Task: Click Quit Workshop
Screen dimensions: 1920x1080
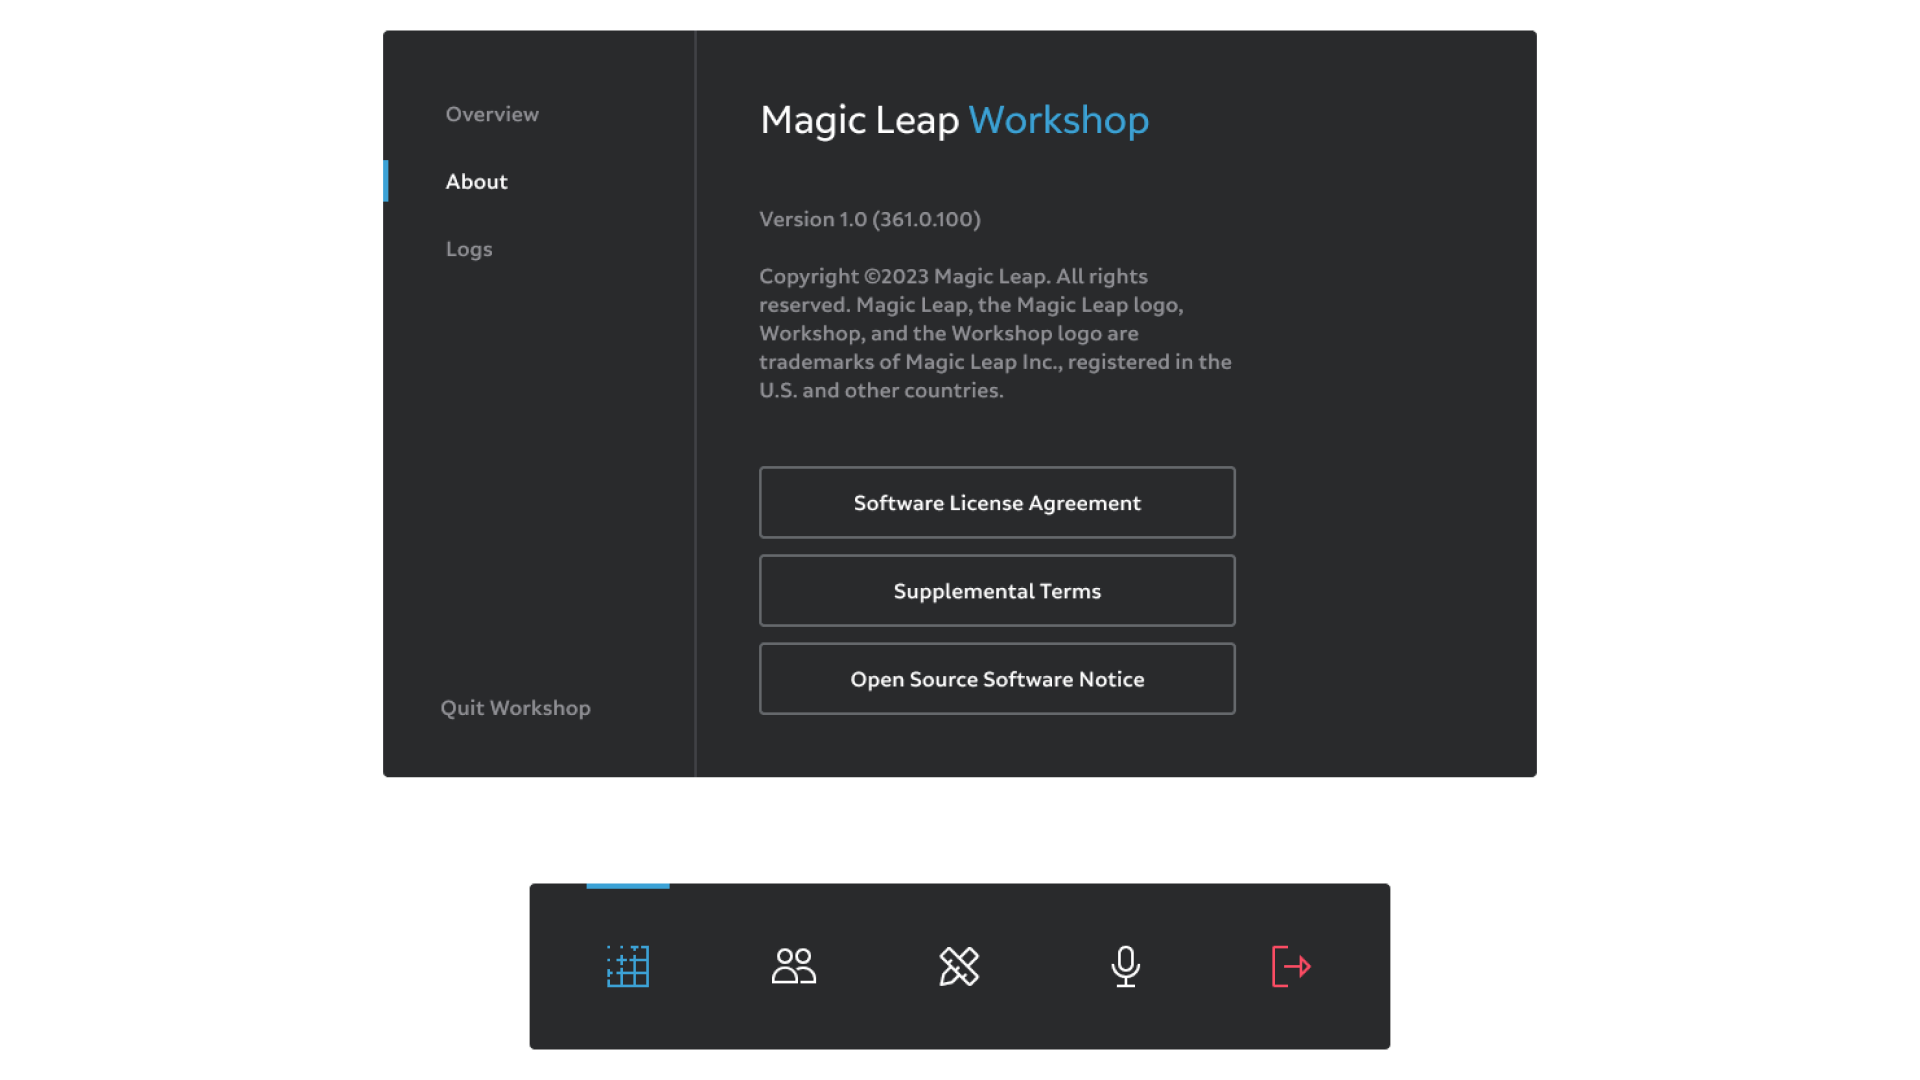Action: pos(516,708)
